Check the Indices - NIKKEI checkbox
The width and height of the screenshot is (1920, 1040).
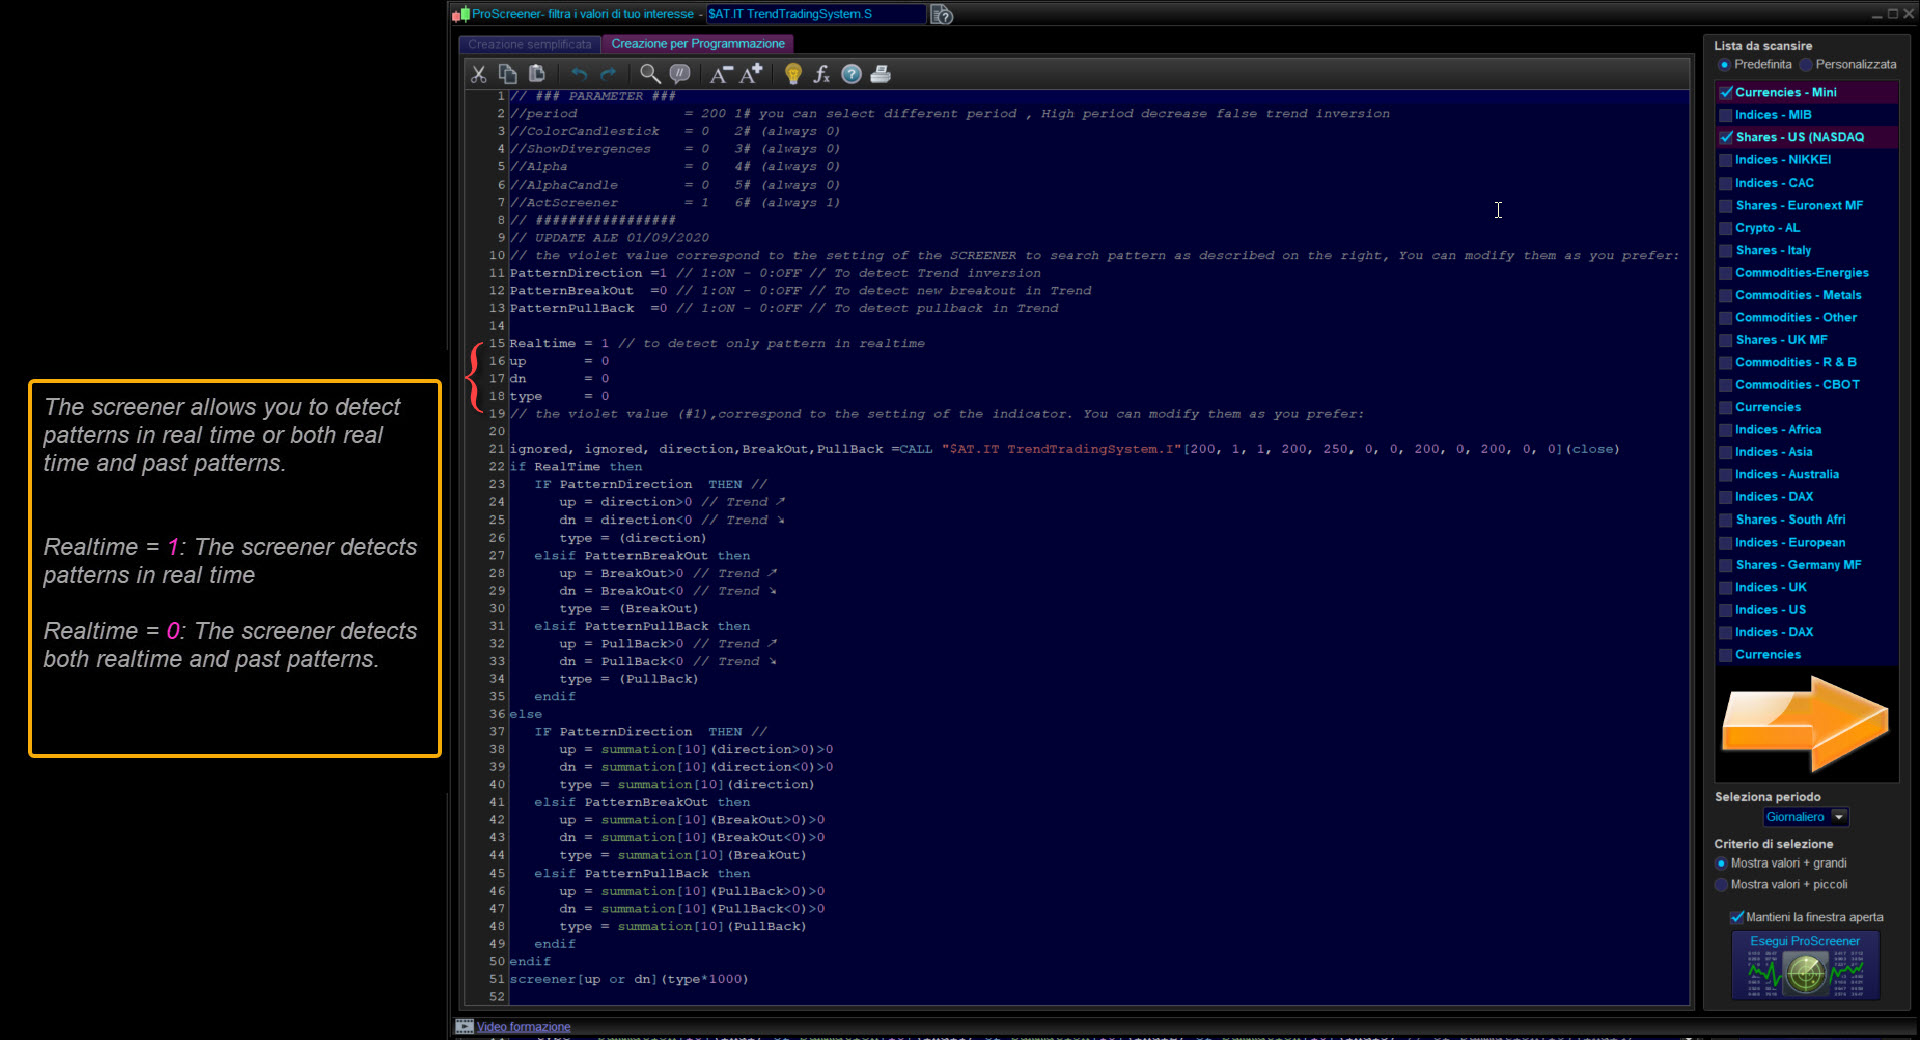[1726, 160]
